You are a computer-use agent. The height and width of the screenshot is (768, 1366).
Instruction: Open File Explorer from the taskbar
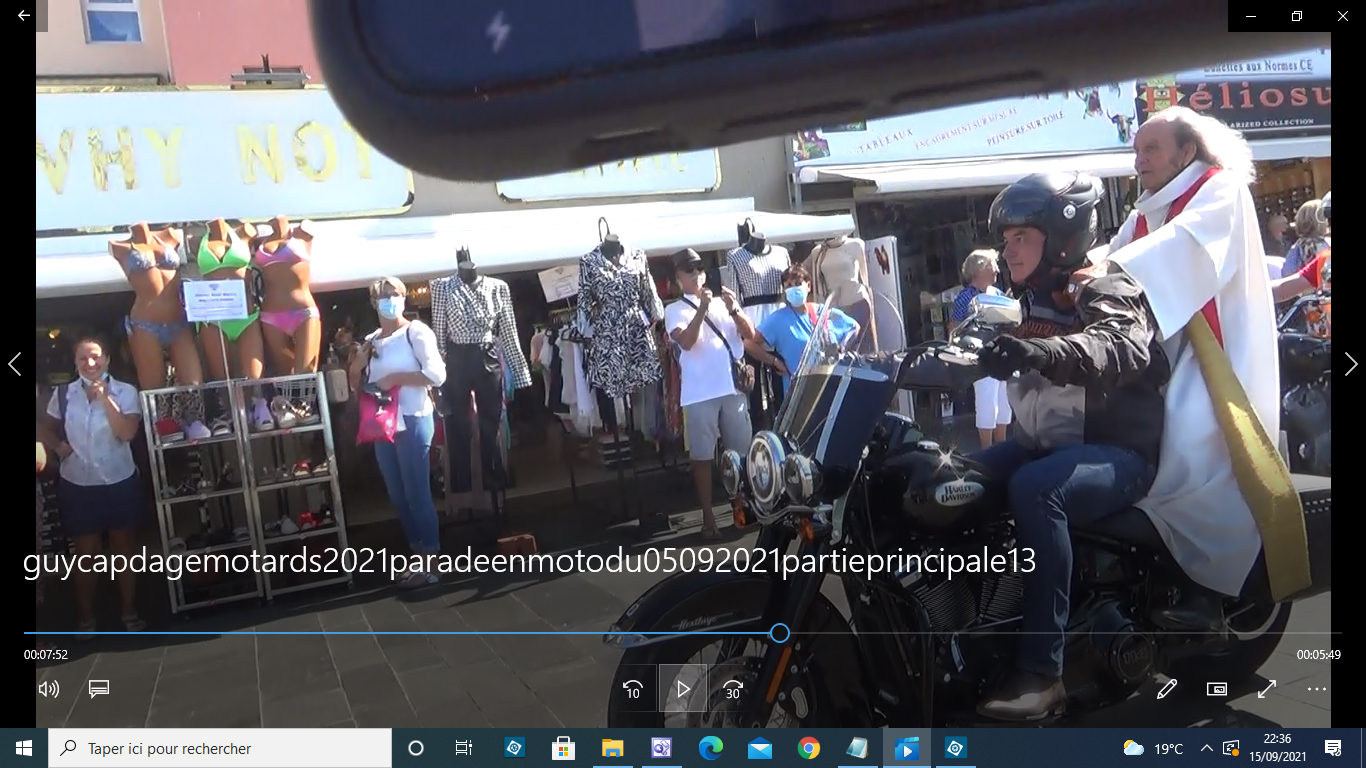(x=612, y=748)
